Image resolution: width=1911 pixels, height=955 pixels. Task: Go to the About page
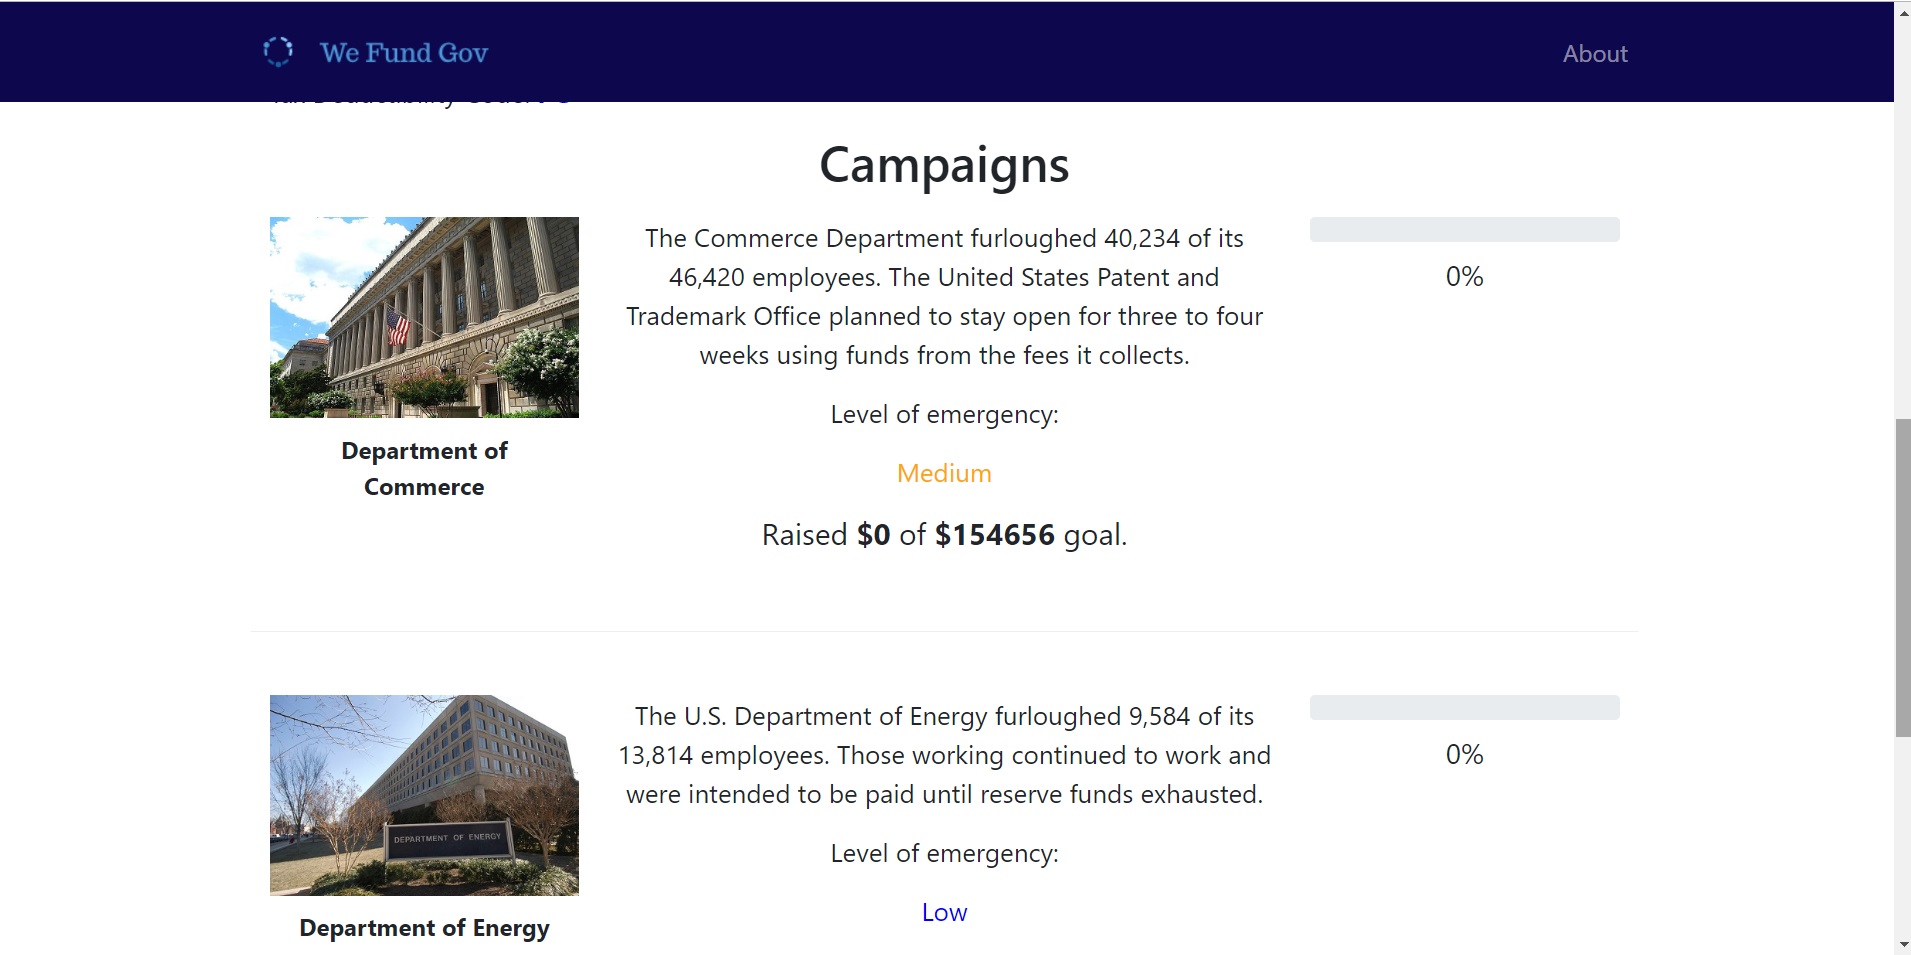(1595, 54)
